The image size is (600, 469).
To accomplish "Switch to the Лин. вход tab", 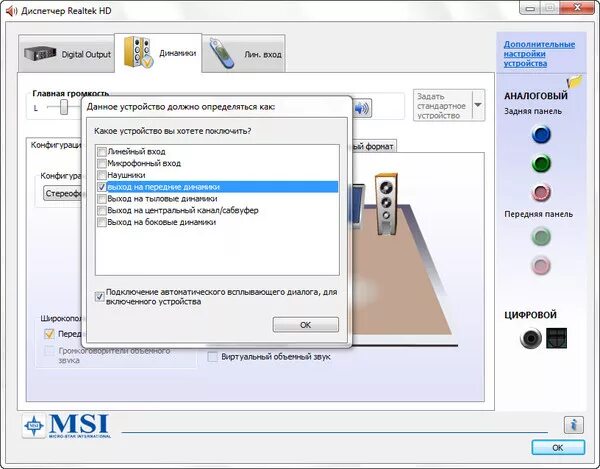I will point(244,54).
